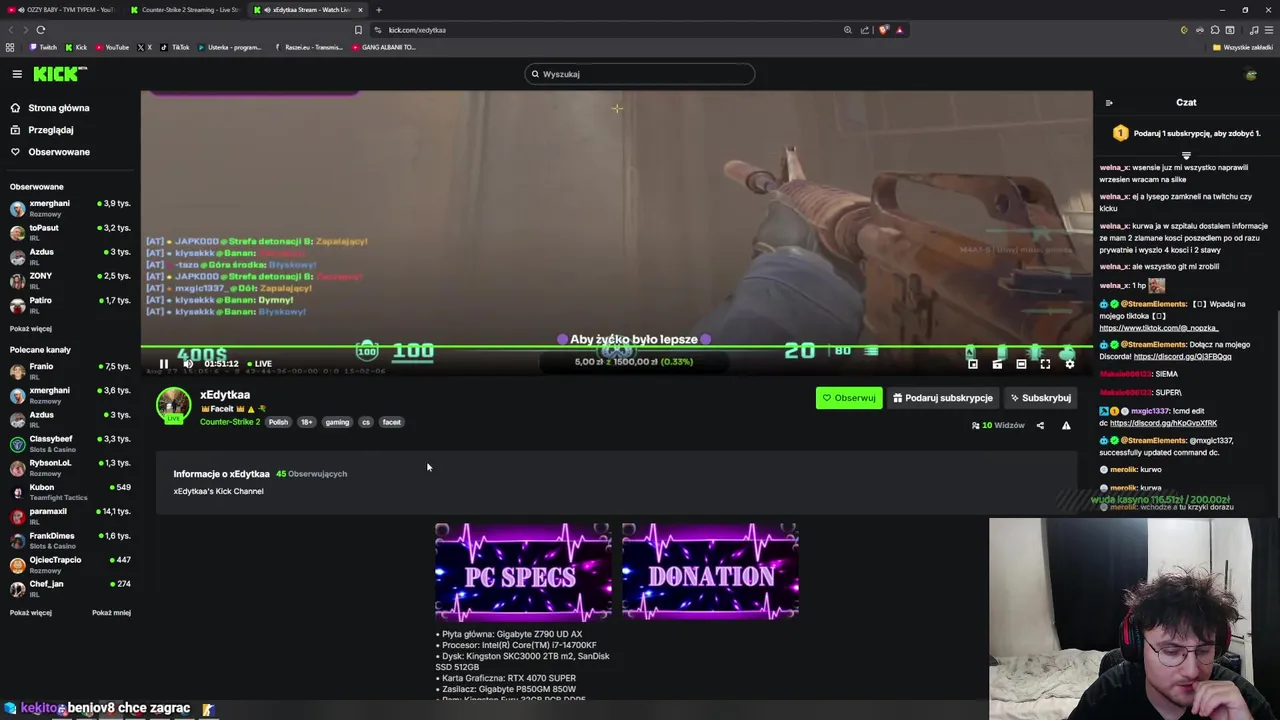Open Franio recommended channel
This screenshot has width=1280, height=720.
point(70,371)
